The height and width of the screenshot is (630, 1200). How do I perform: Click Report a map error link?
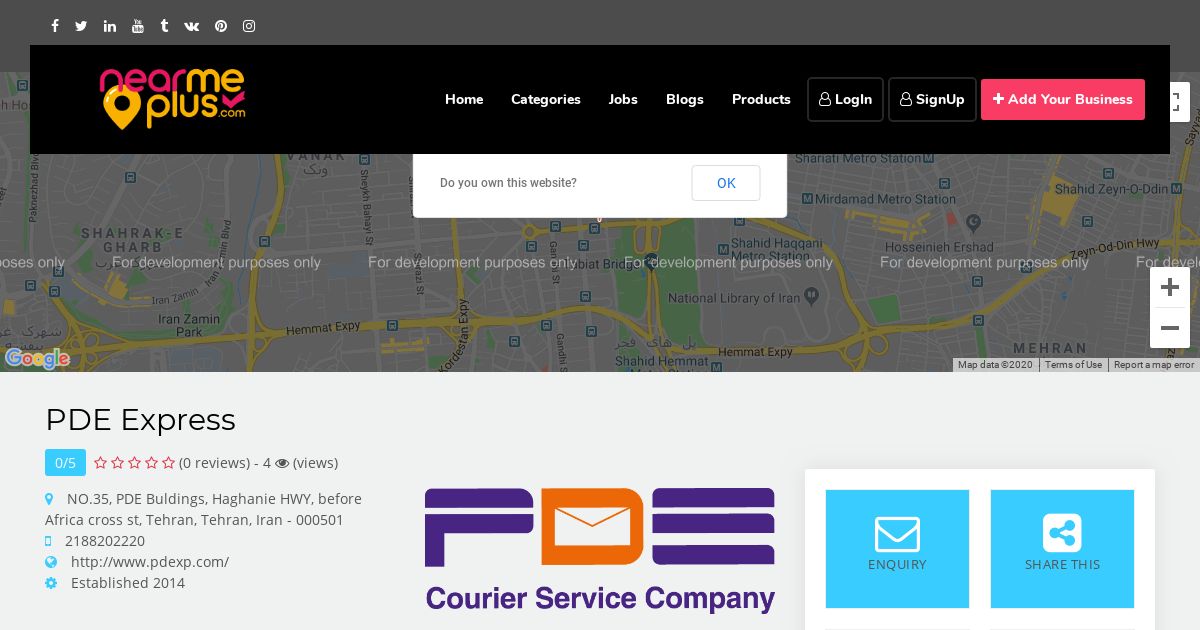[x=1154, y=365]
